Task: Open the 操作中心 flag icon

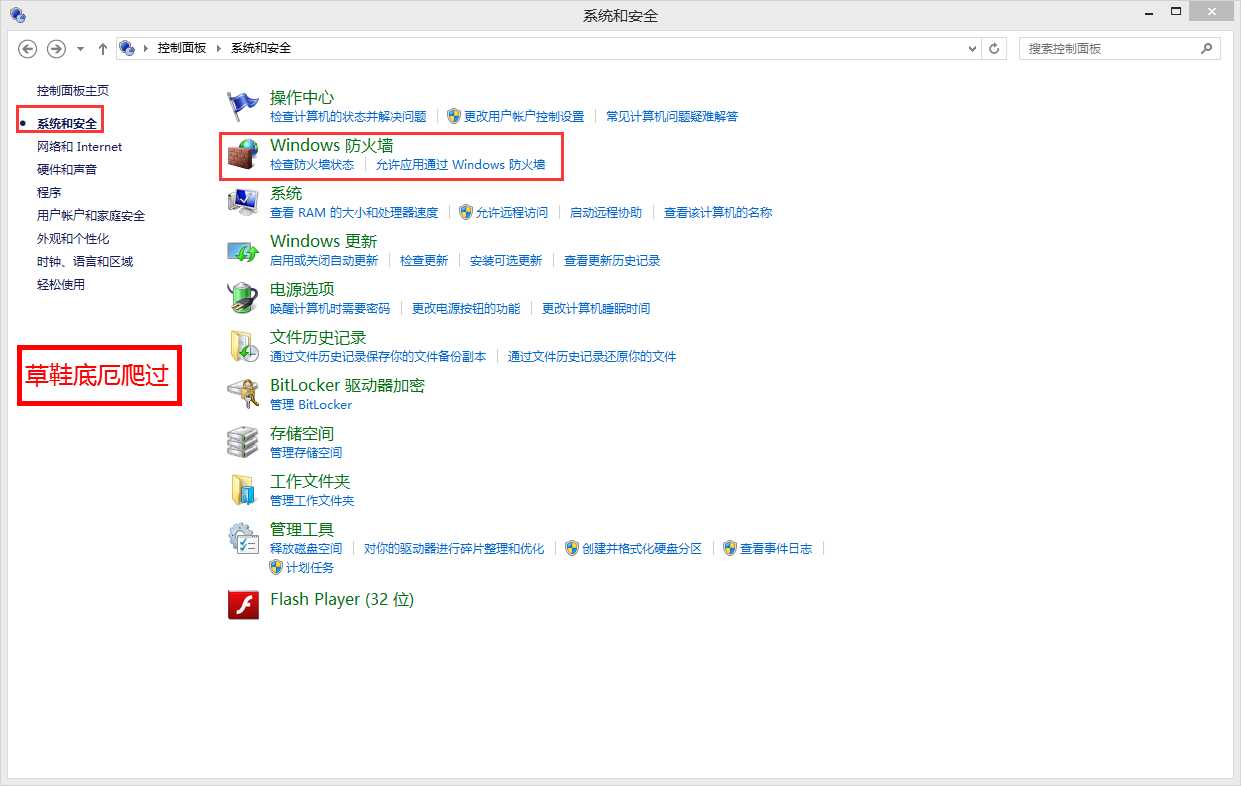Action: [243, 105]
